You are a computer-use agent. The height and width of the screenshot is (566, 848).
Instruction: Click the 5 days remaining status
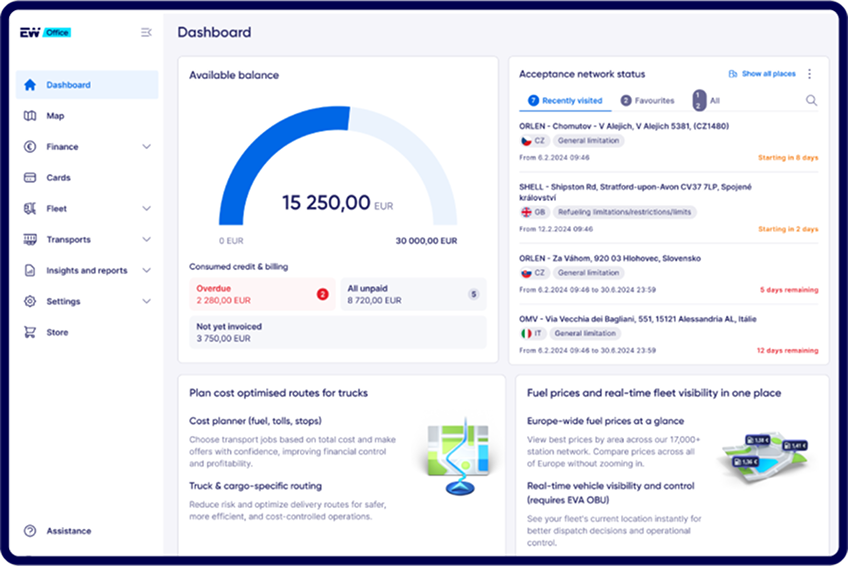pyautogui.click(x=789, y=290)
